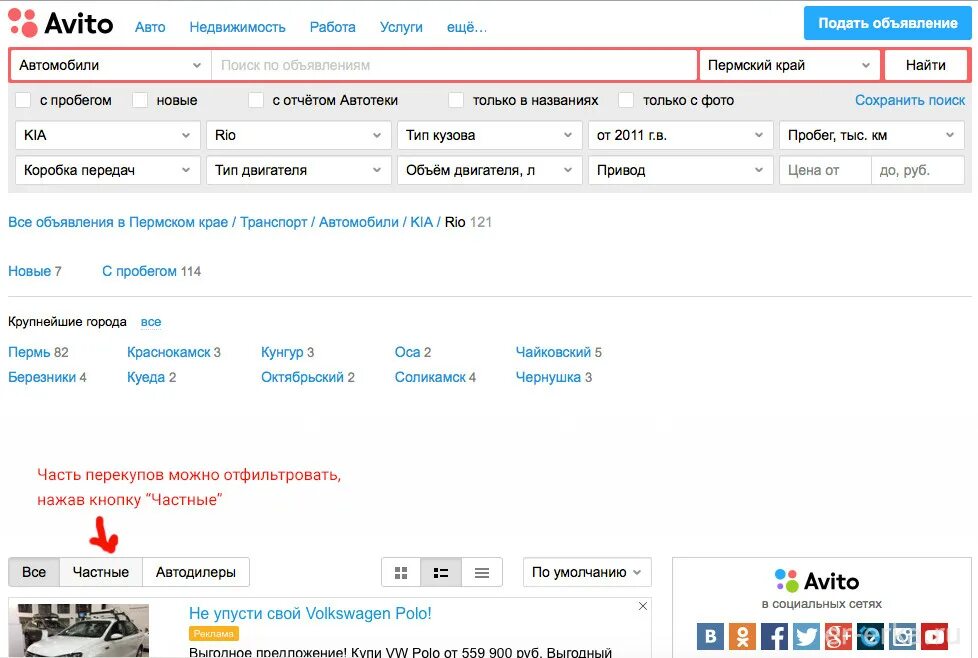The image size is (978, 658).
Task: Click the Avito logo in the header
Action: [61, 23]
